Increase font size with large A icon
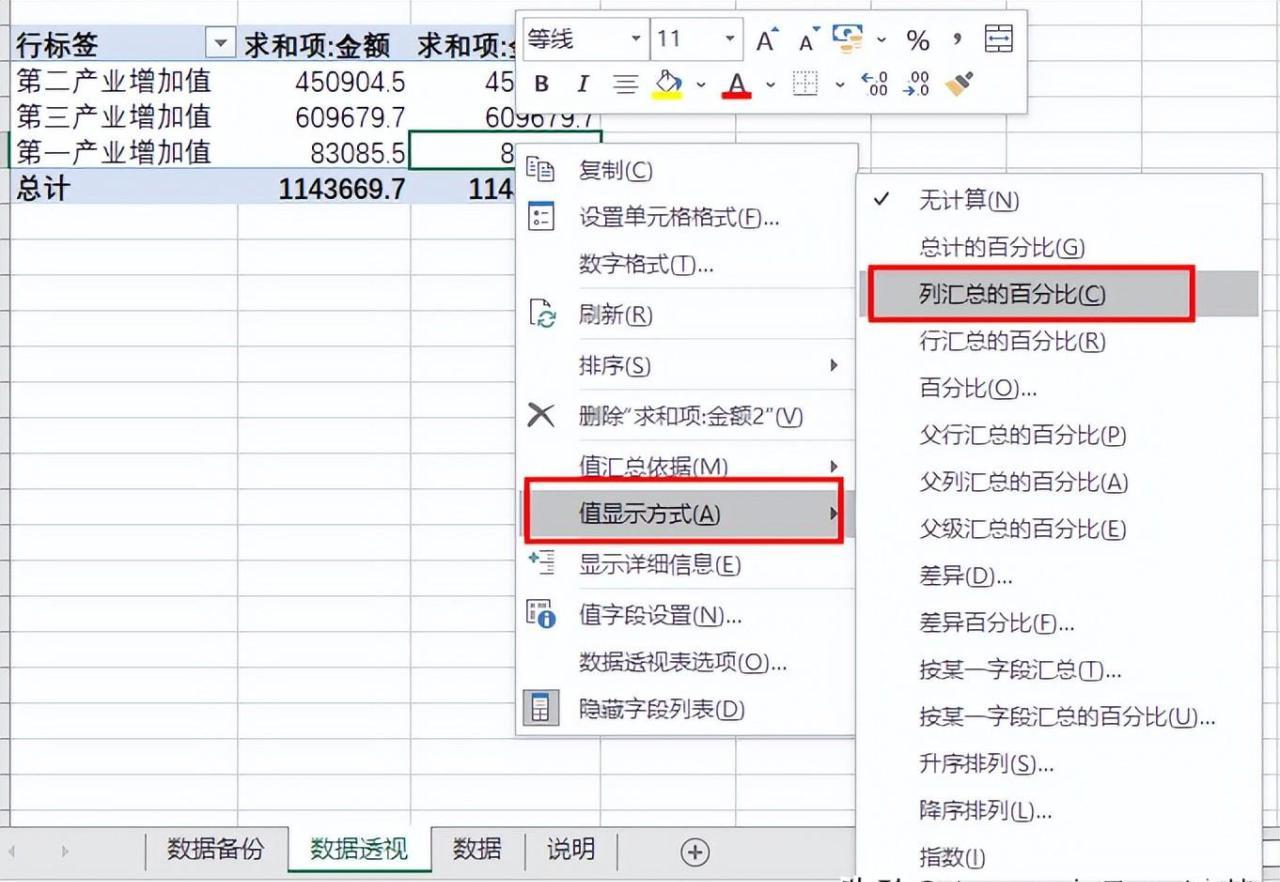This screenshot has width=1280, height=882. pos(767,40)
